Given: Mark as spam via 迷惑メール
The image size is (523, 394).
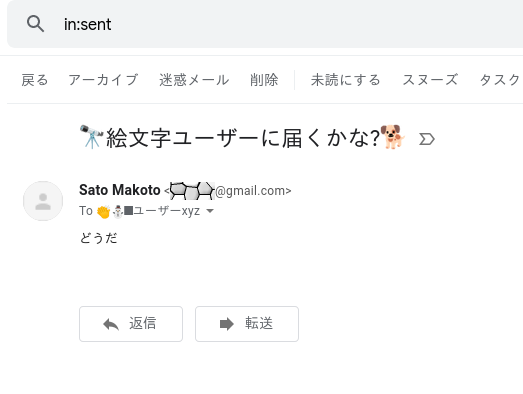Looking at the screenshot, I should coord(194,80).
